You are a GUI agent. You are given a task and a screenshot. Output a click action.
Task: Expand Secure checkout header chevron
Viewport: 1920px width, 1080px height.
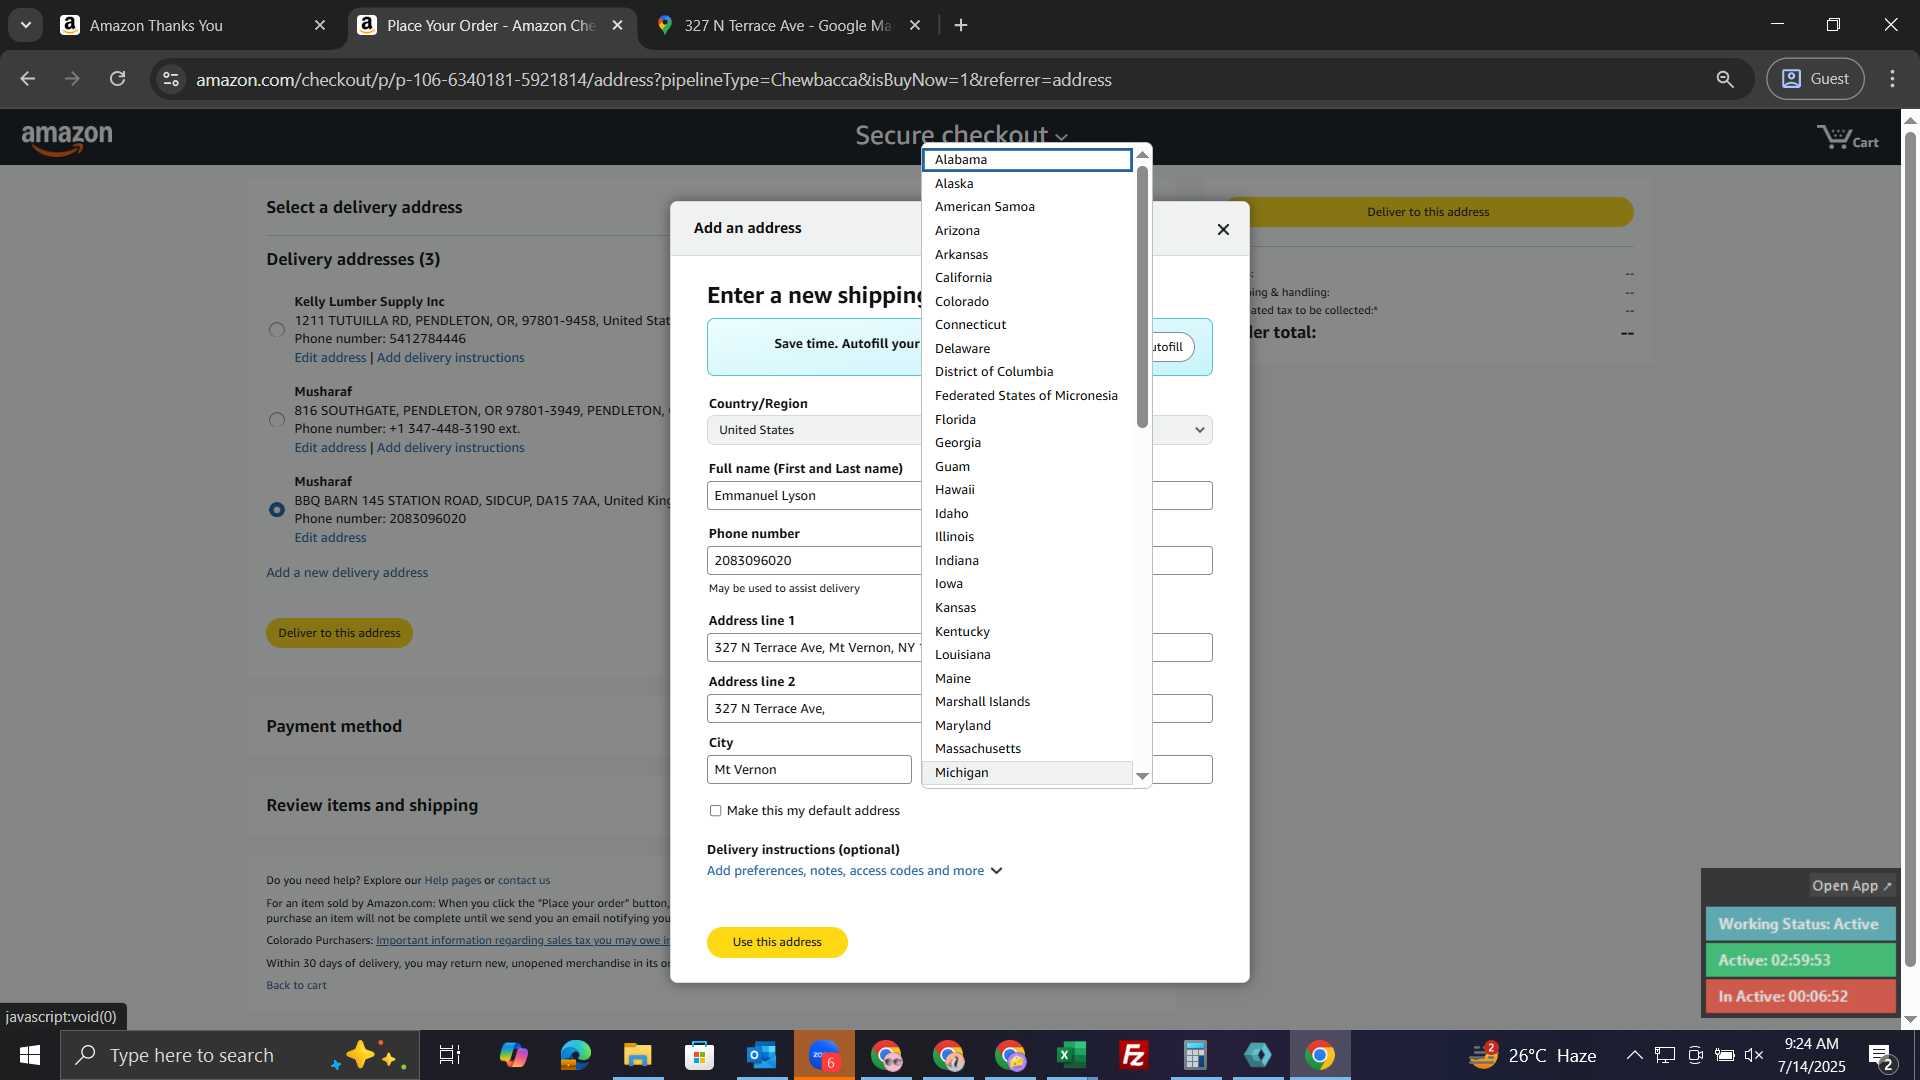click(x=1061, y=137)
